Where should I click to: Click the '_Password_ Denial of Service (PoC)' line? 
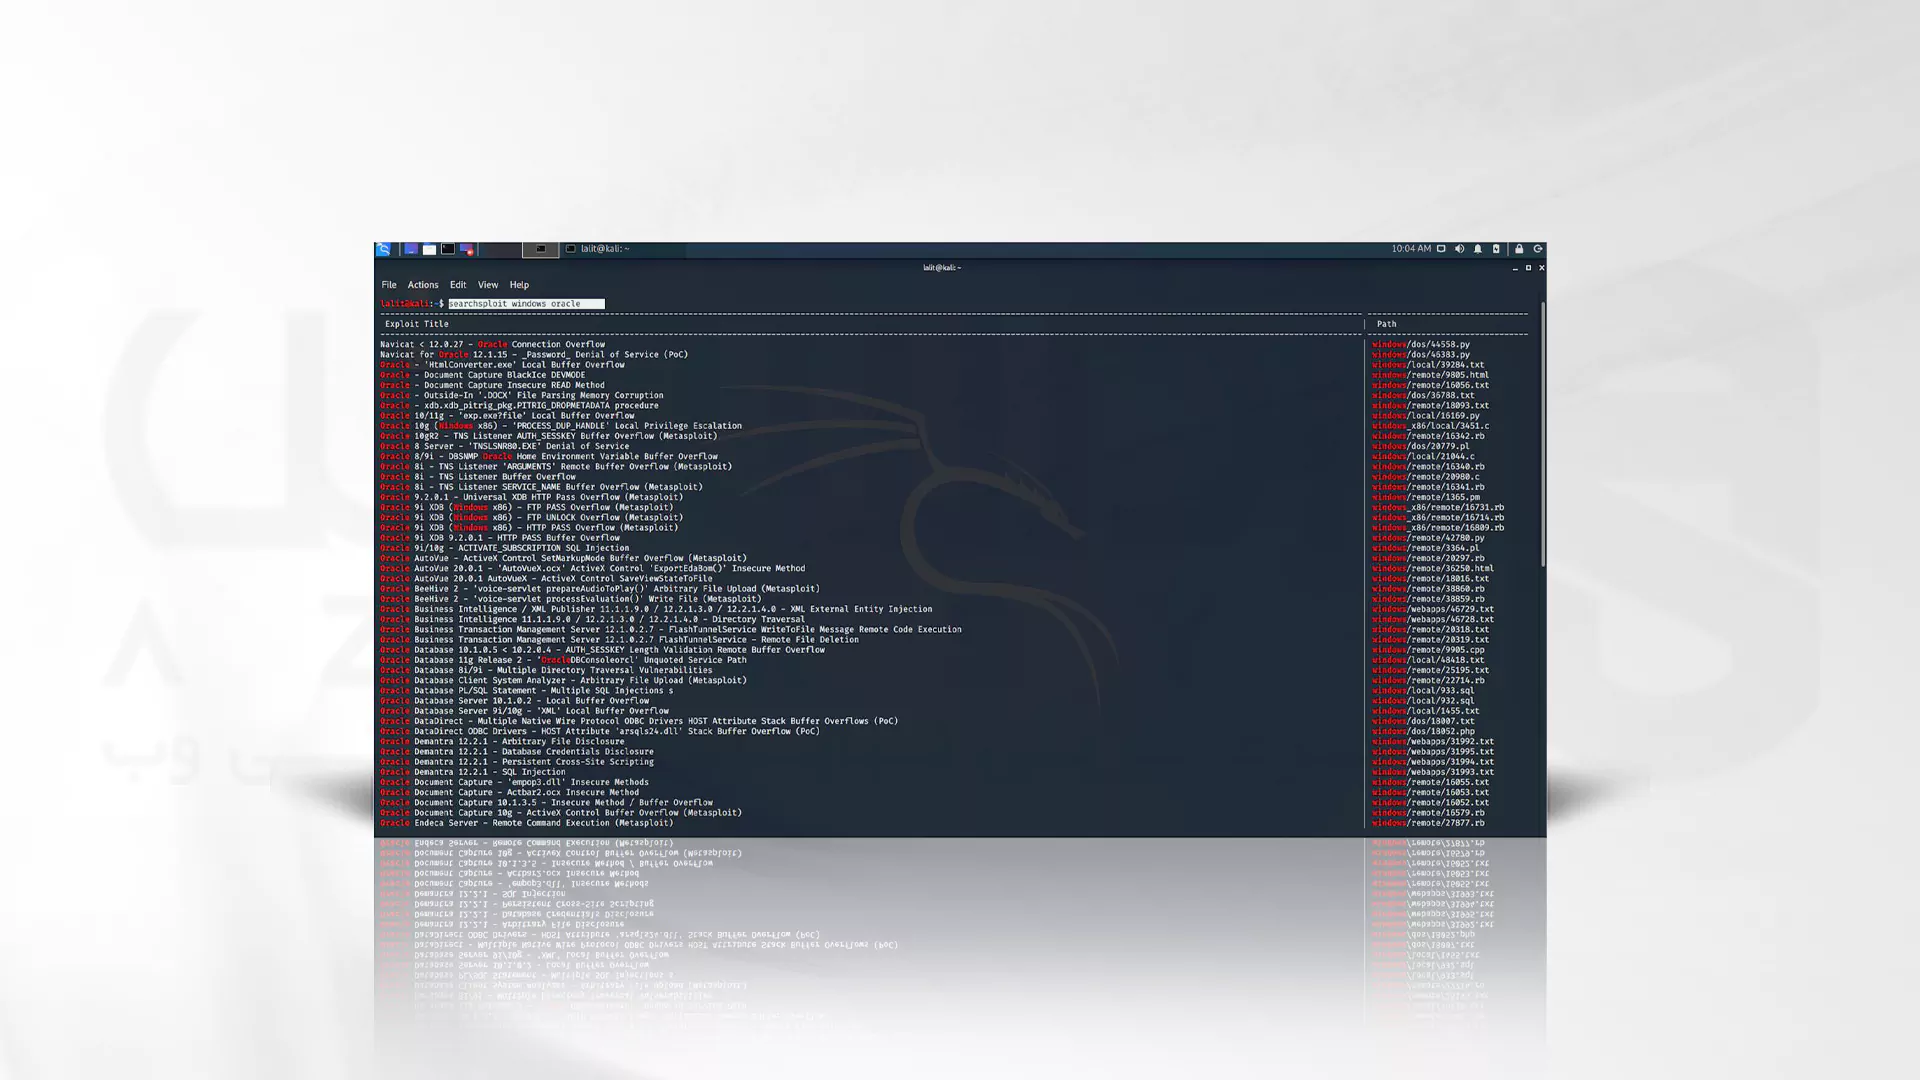534,354
